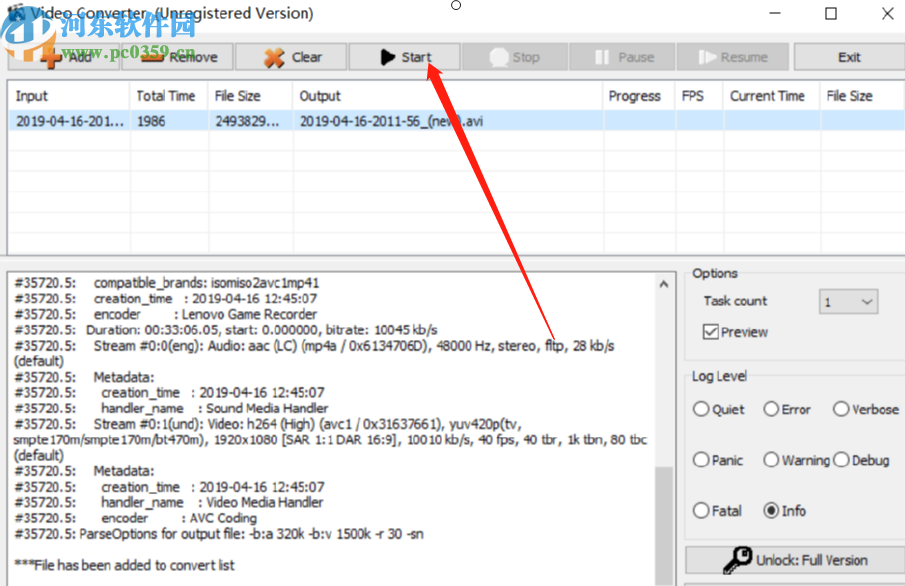Click the black play icon on Start

point(387,57)
